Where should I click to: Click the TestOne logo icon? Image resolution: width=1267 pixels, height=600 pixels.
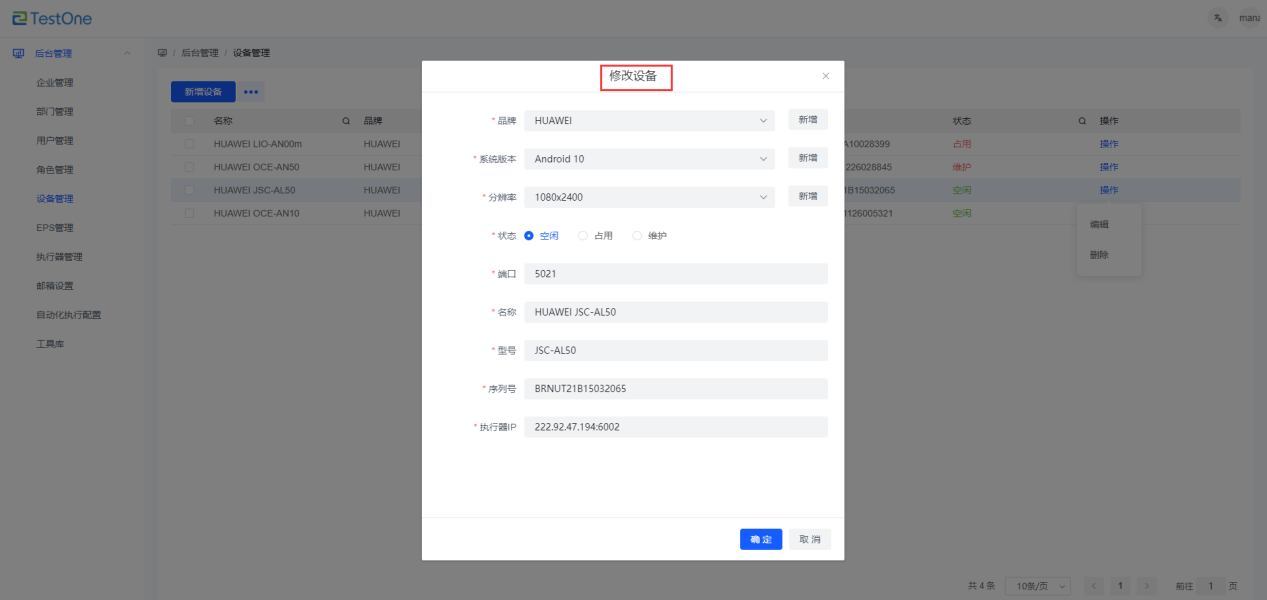(x=20, y=18)
